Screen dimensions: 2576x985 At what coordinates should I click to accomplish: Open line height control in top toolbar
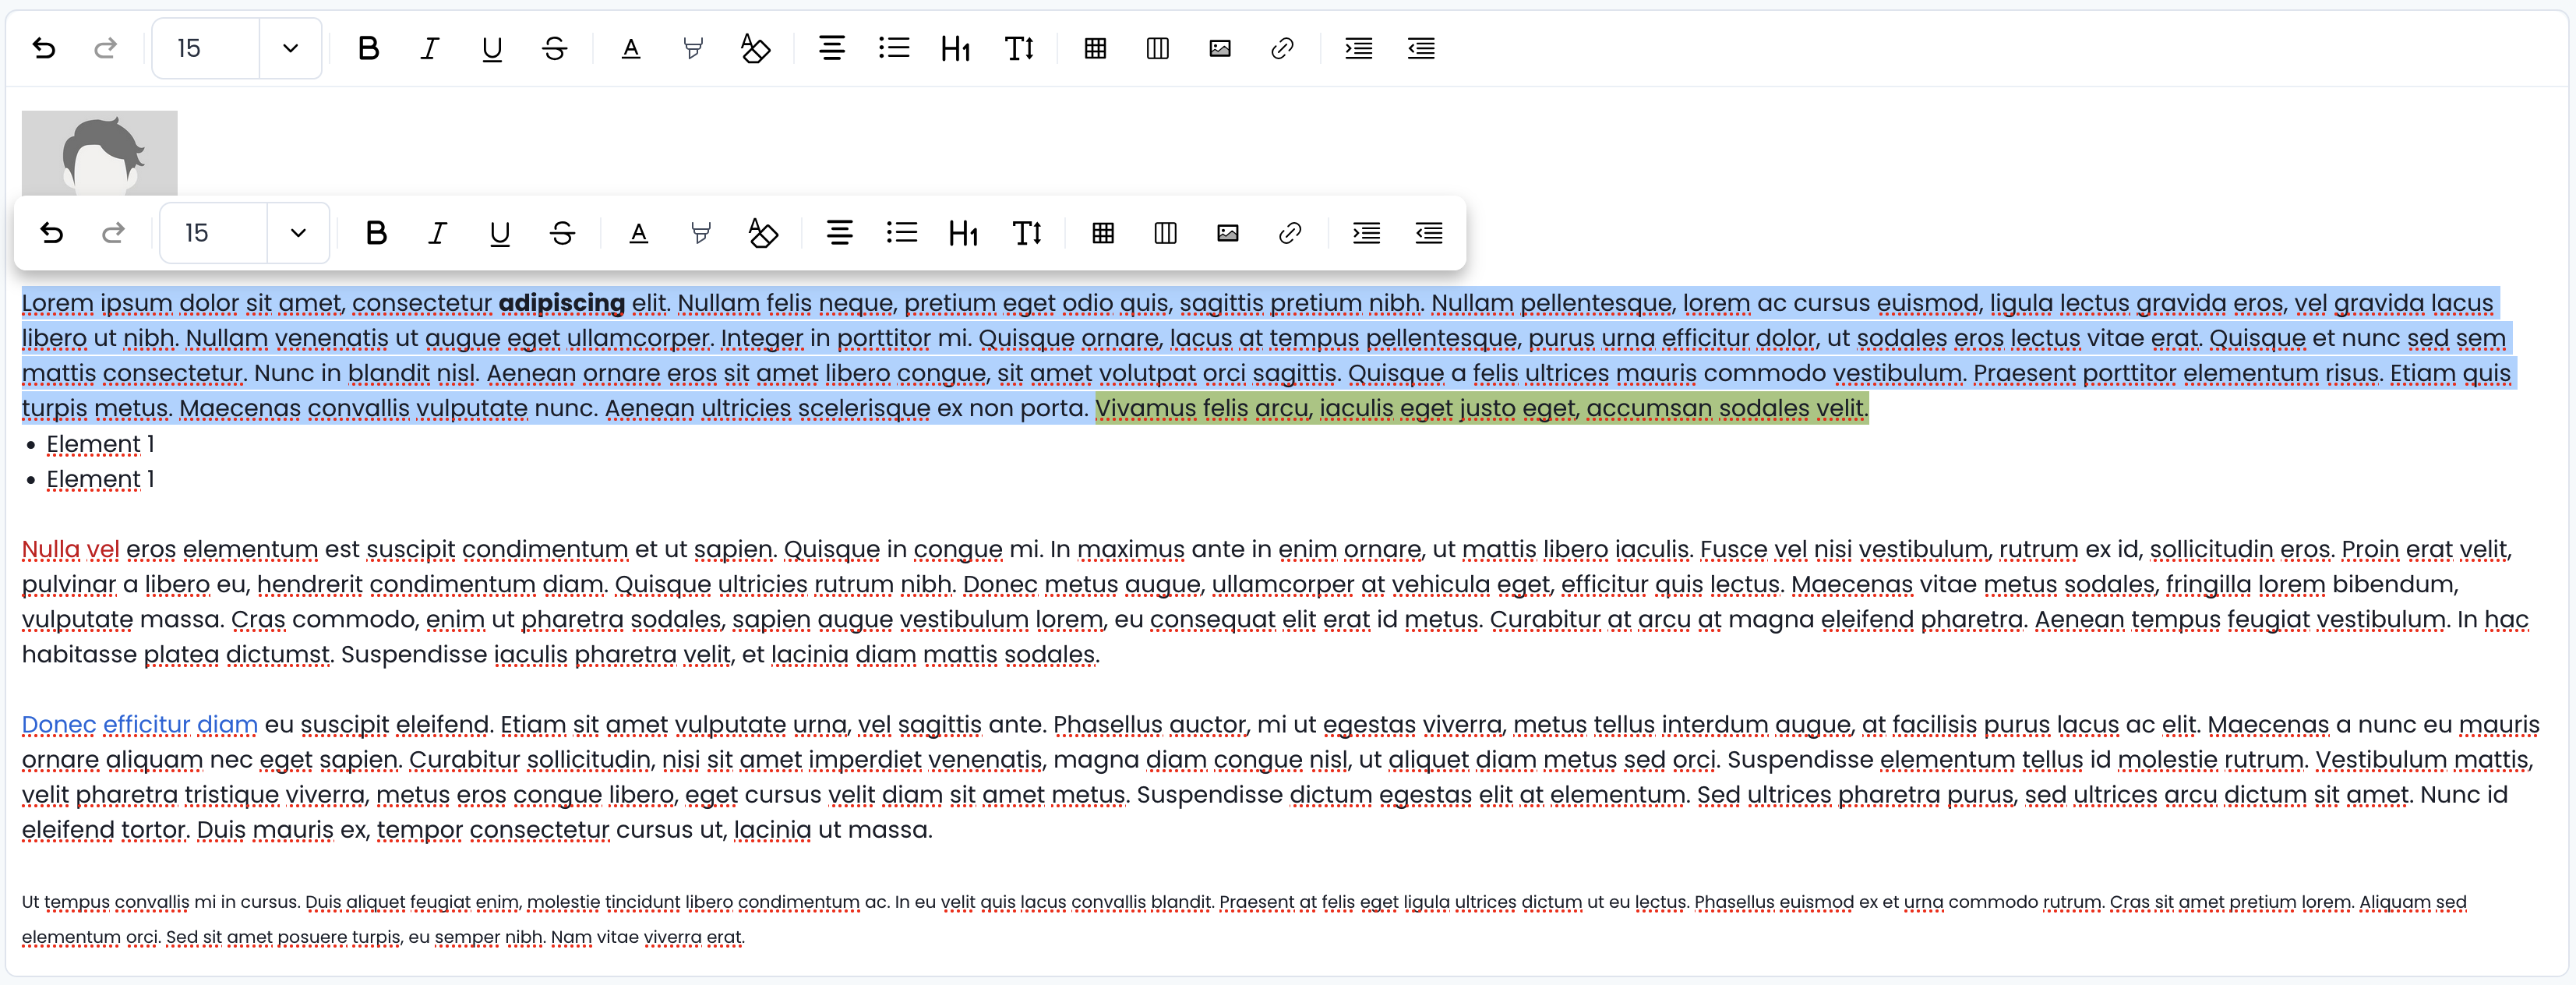pyautogui.click(x=1019, y=48)
